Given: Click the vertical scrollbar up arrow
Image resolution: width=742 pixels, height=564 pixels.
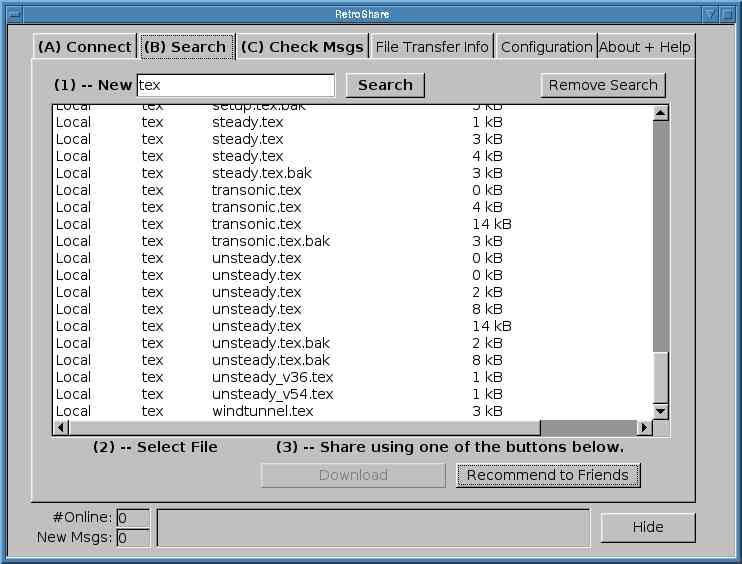Looking at the screenshot, I should click(x=660, y=113).
